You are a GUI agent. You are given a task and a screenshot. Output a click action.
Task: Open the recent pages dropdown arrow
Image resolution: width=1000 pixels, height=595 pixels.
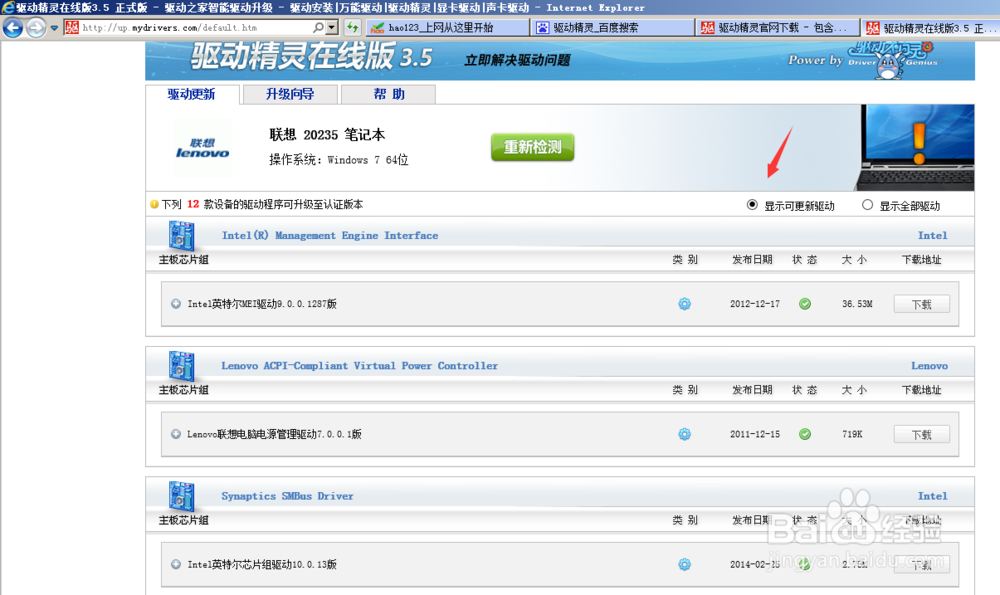[54, 28]
